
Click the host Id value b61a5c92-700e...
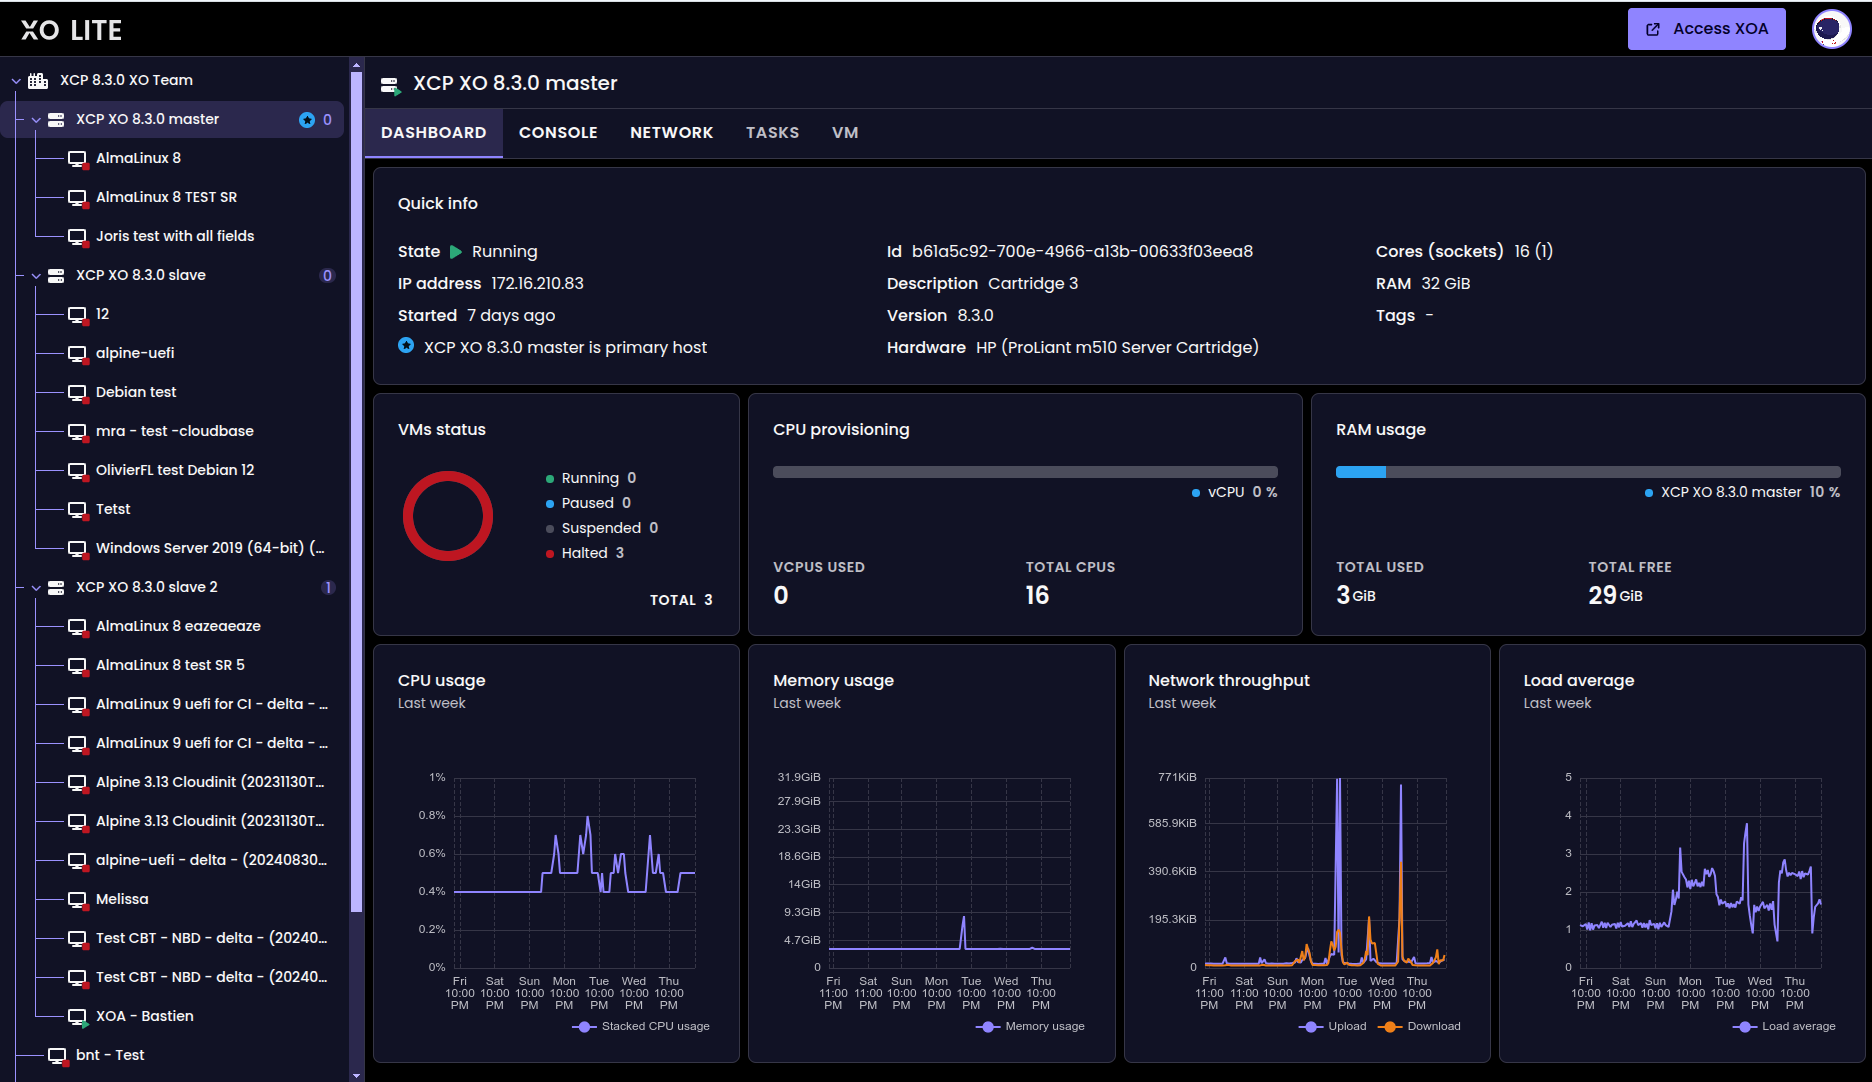point(1082,252)
